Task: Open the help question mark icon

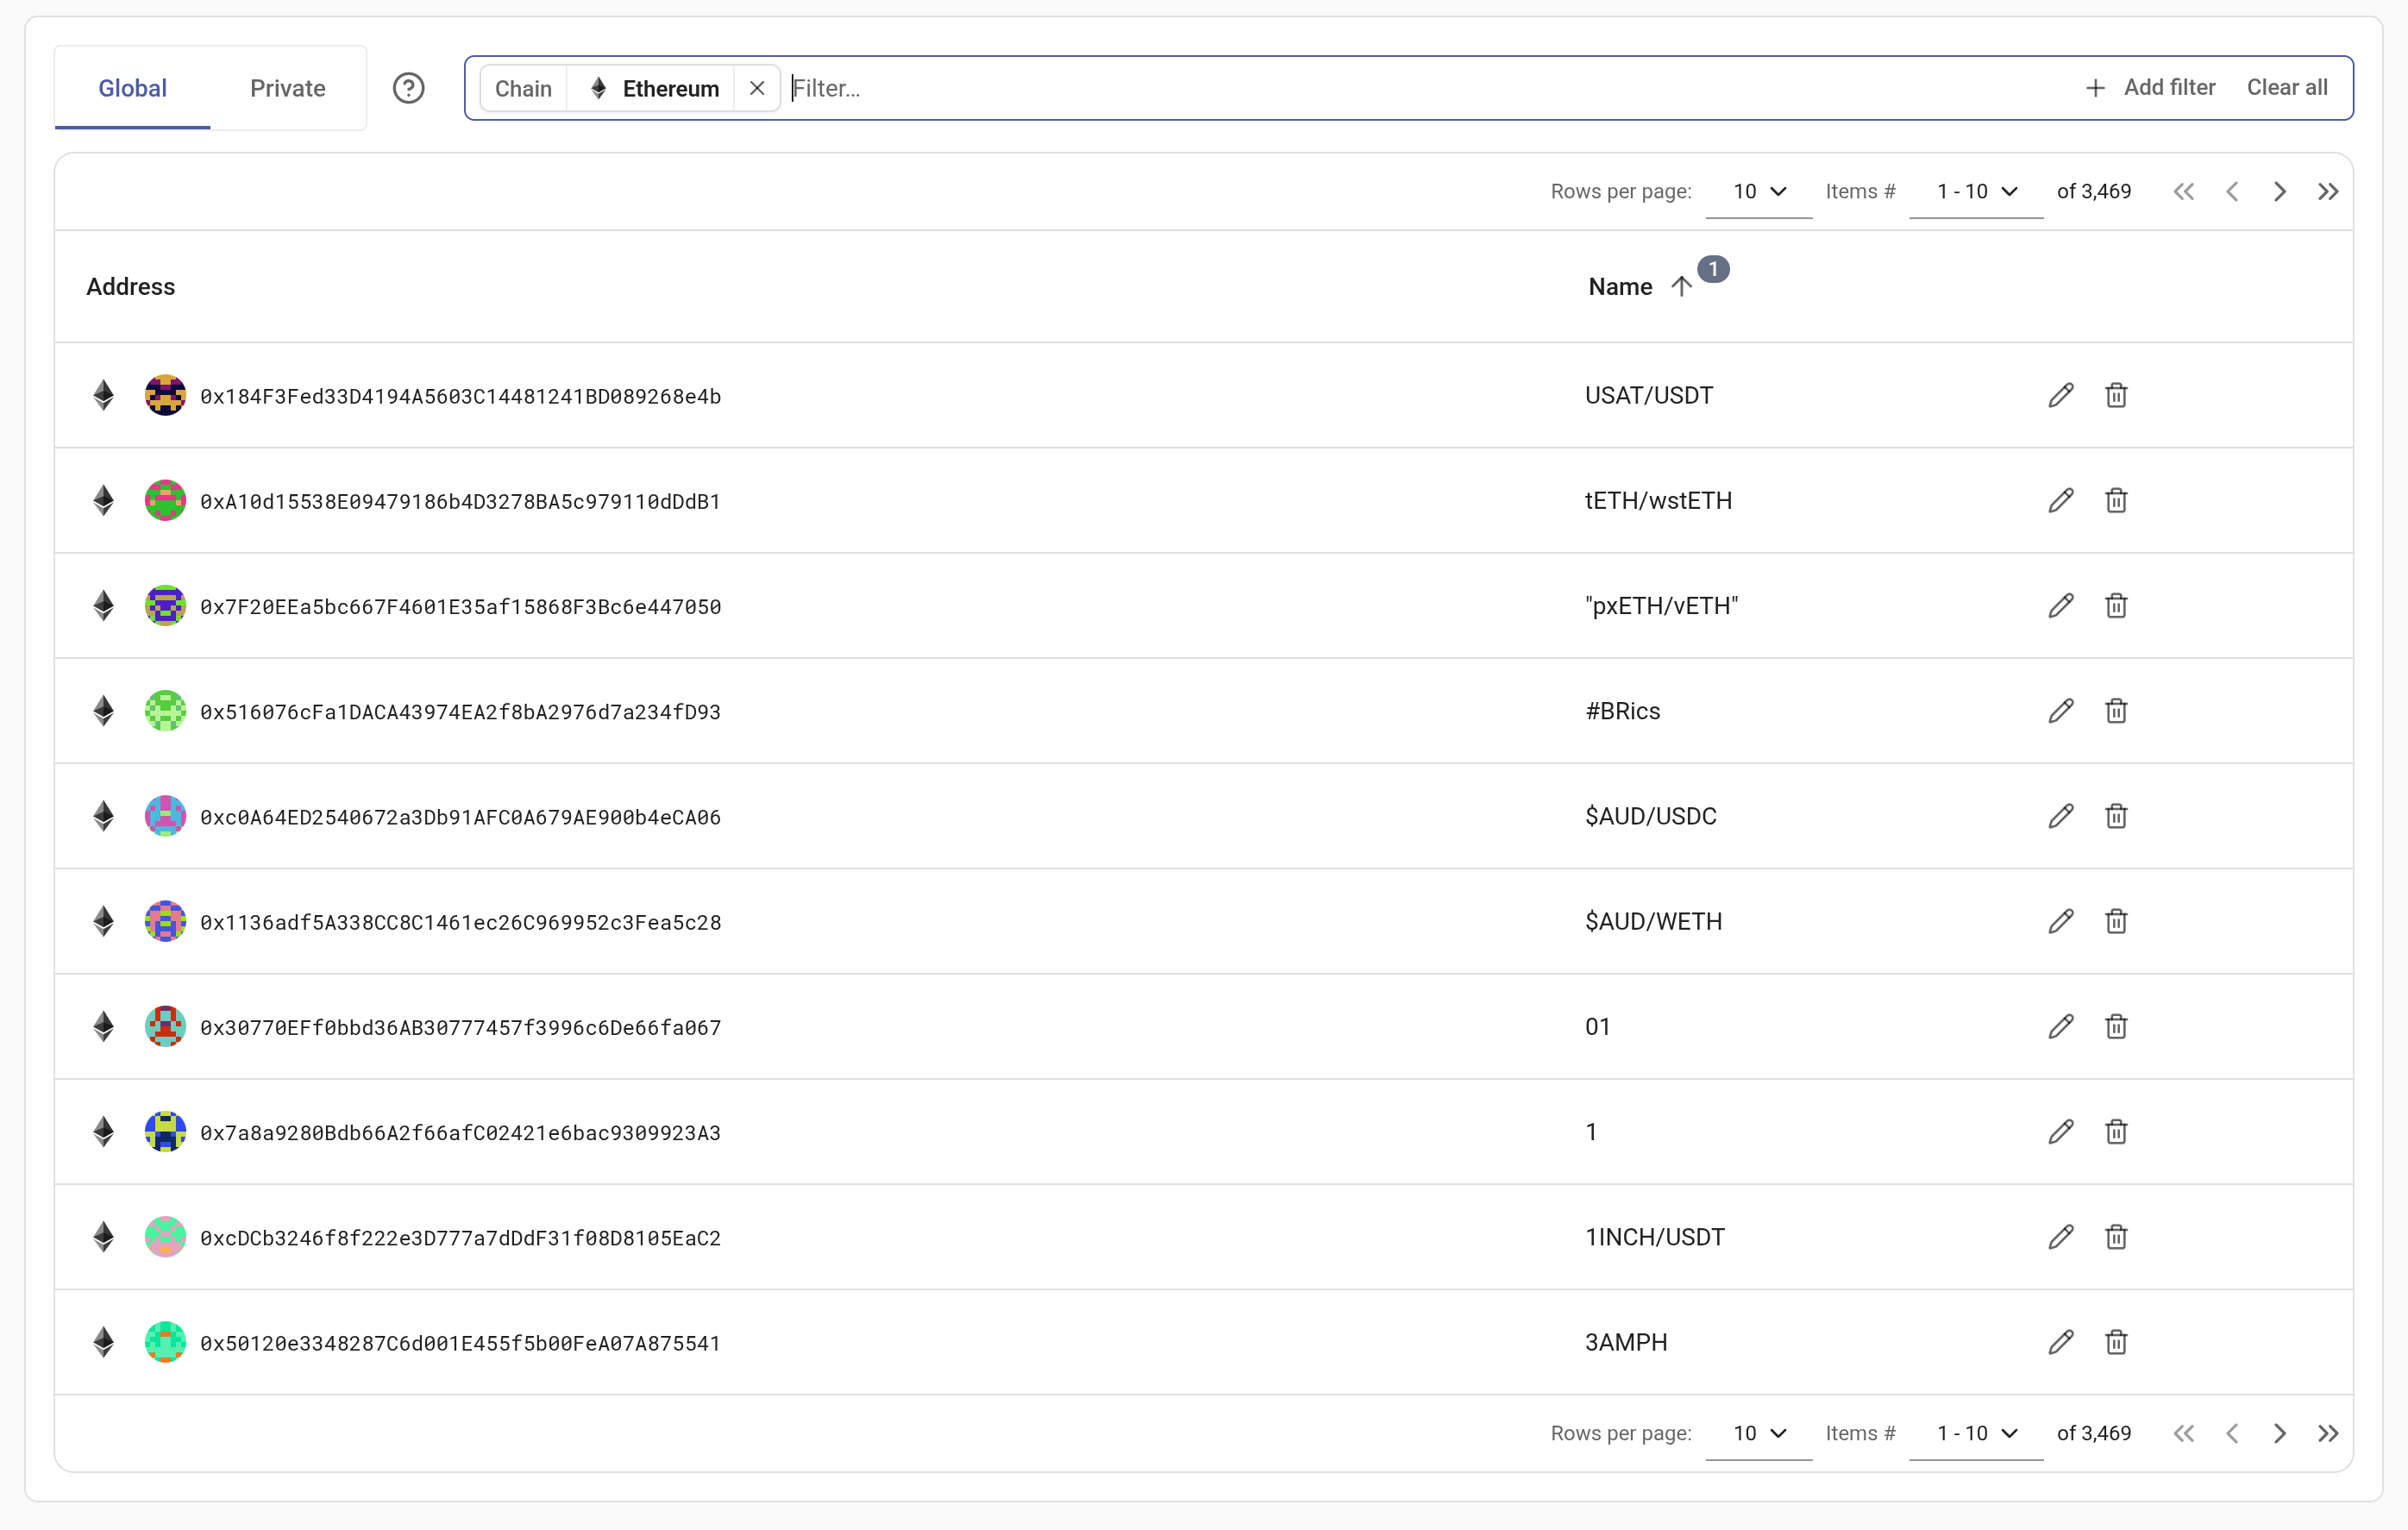Action: click(x=408, y=88)
